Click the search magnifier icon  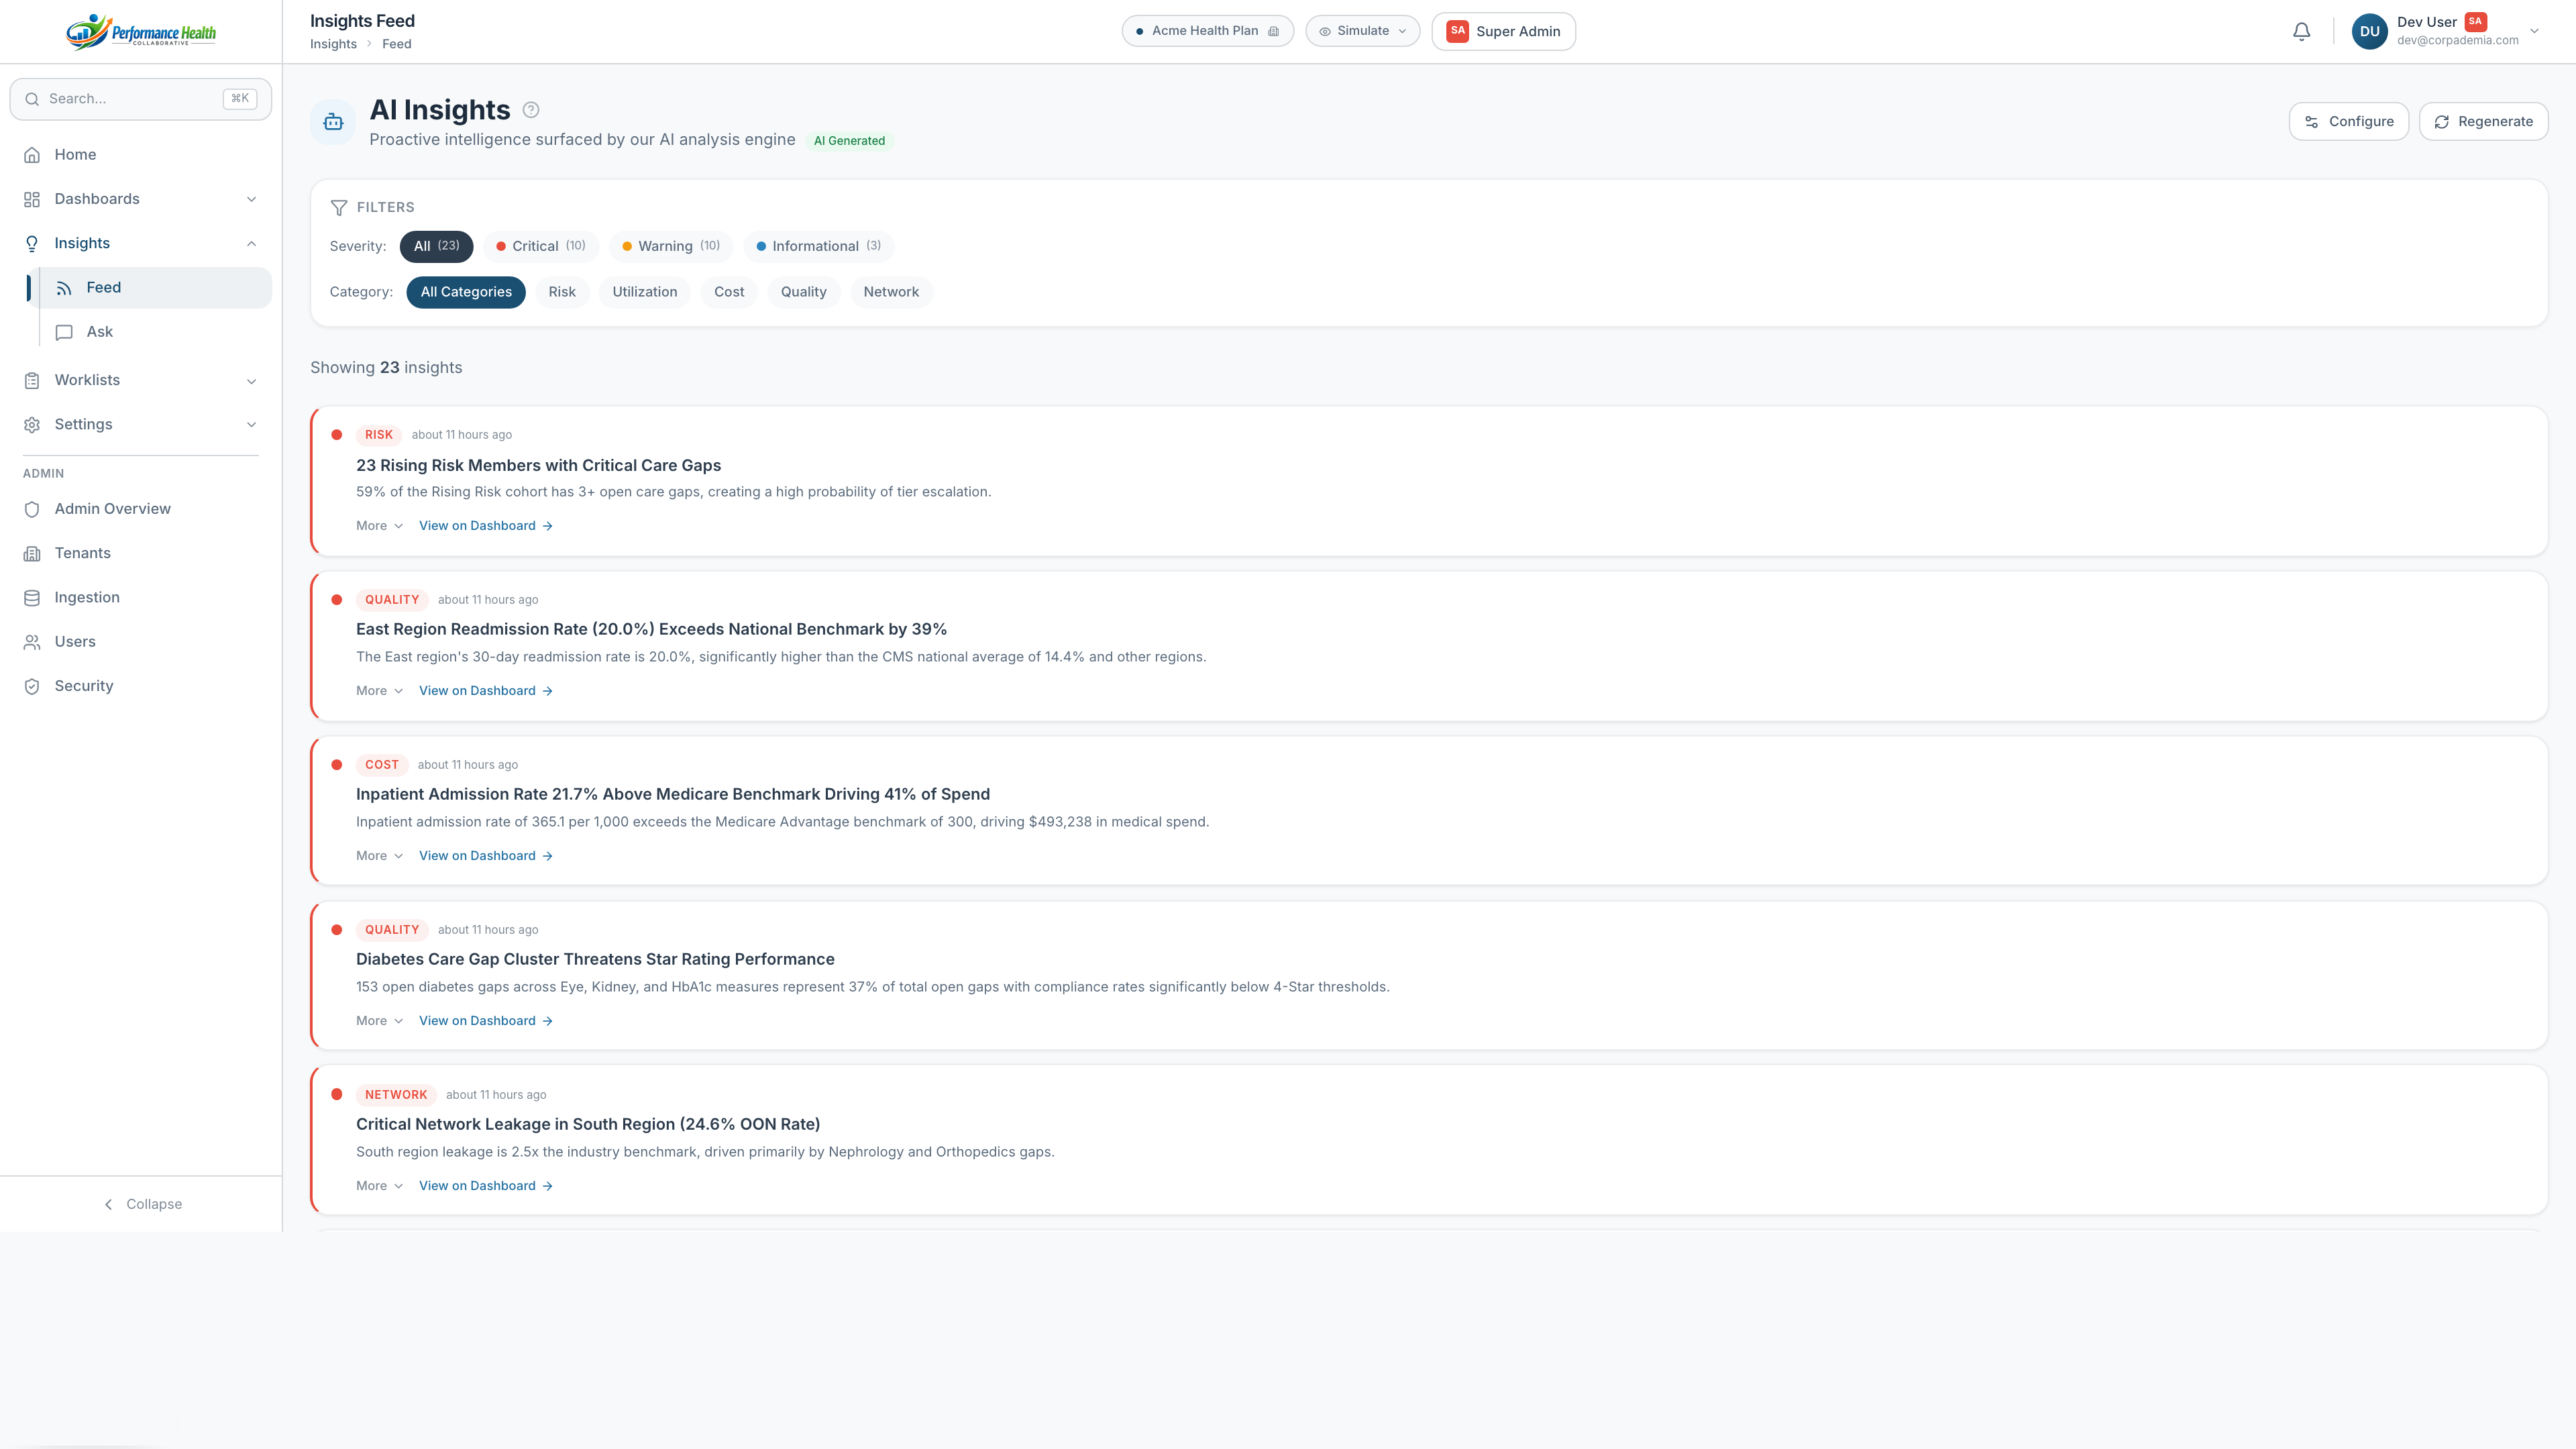coord(32,99)
